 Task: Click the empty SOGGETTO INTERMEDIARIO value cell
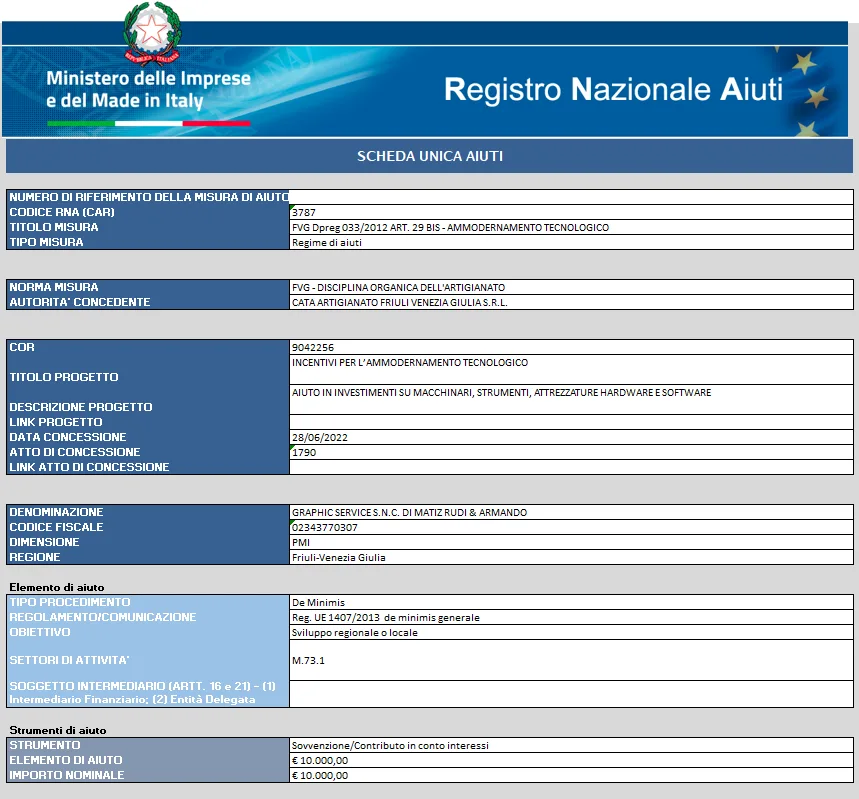[x=571, y=694]
